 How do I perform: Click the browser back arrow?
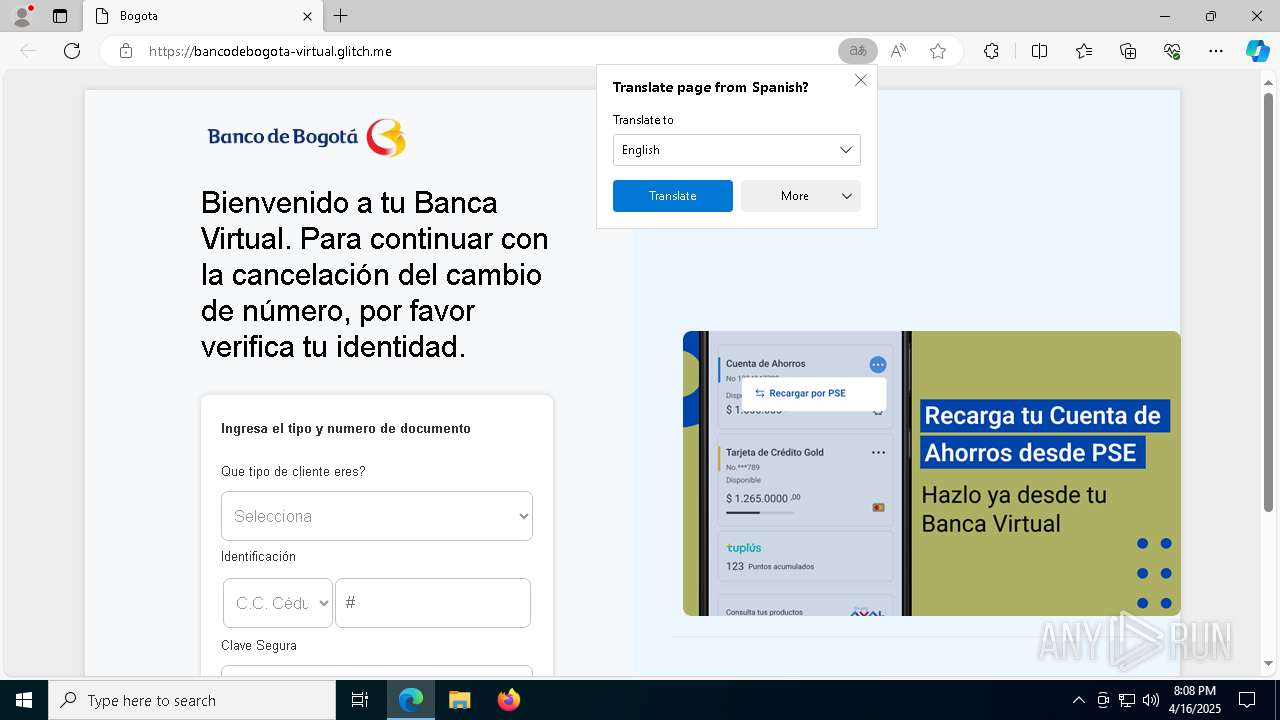pos(28,51)
